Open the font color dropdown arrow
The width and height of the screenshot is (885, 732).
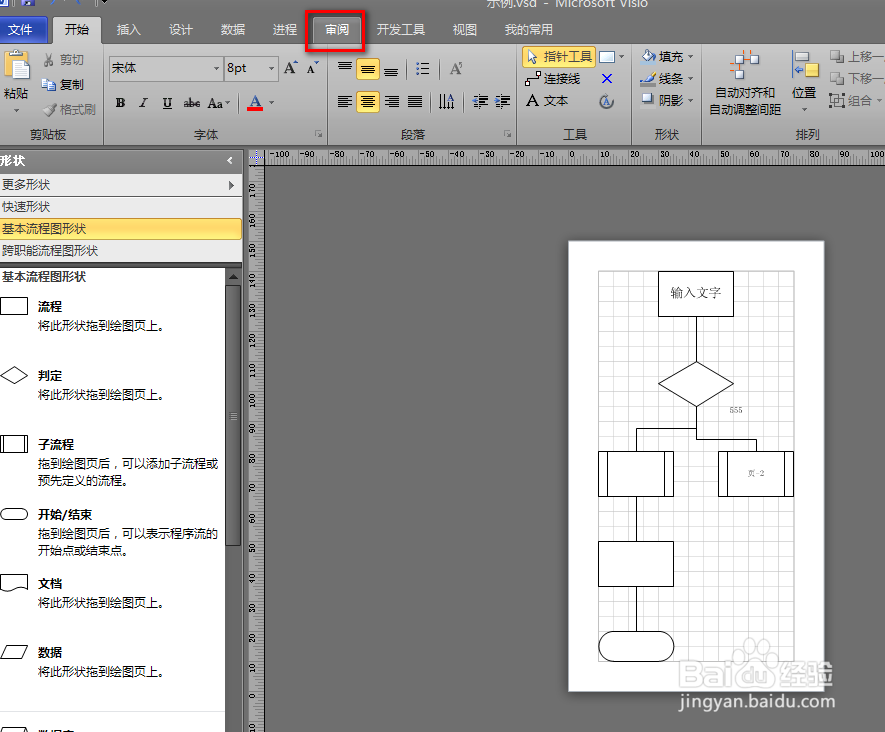point(271,103)
